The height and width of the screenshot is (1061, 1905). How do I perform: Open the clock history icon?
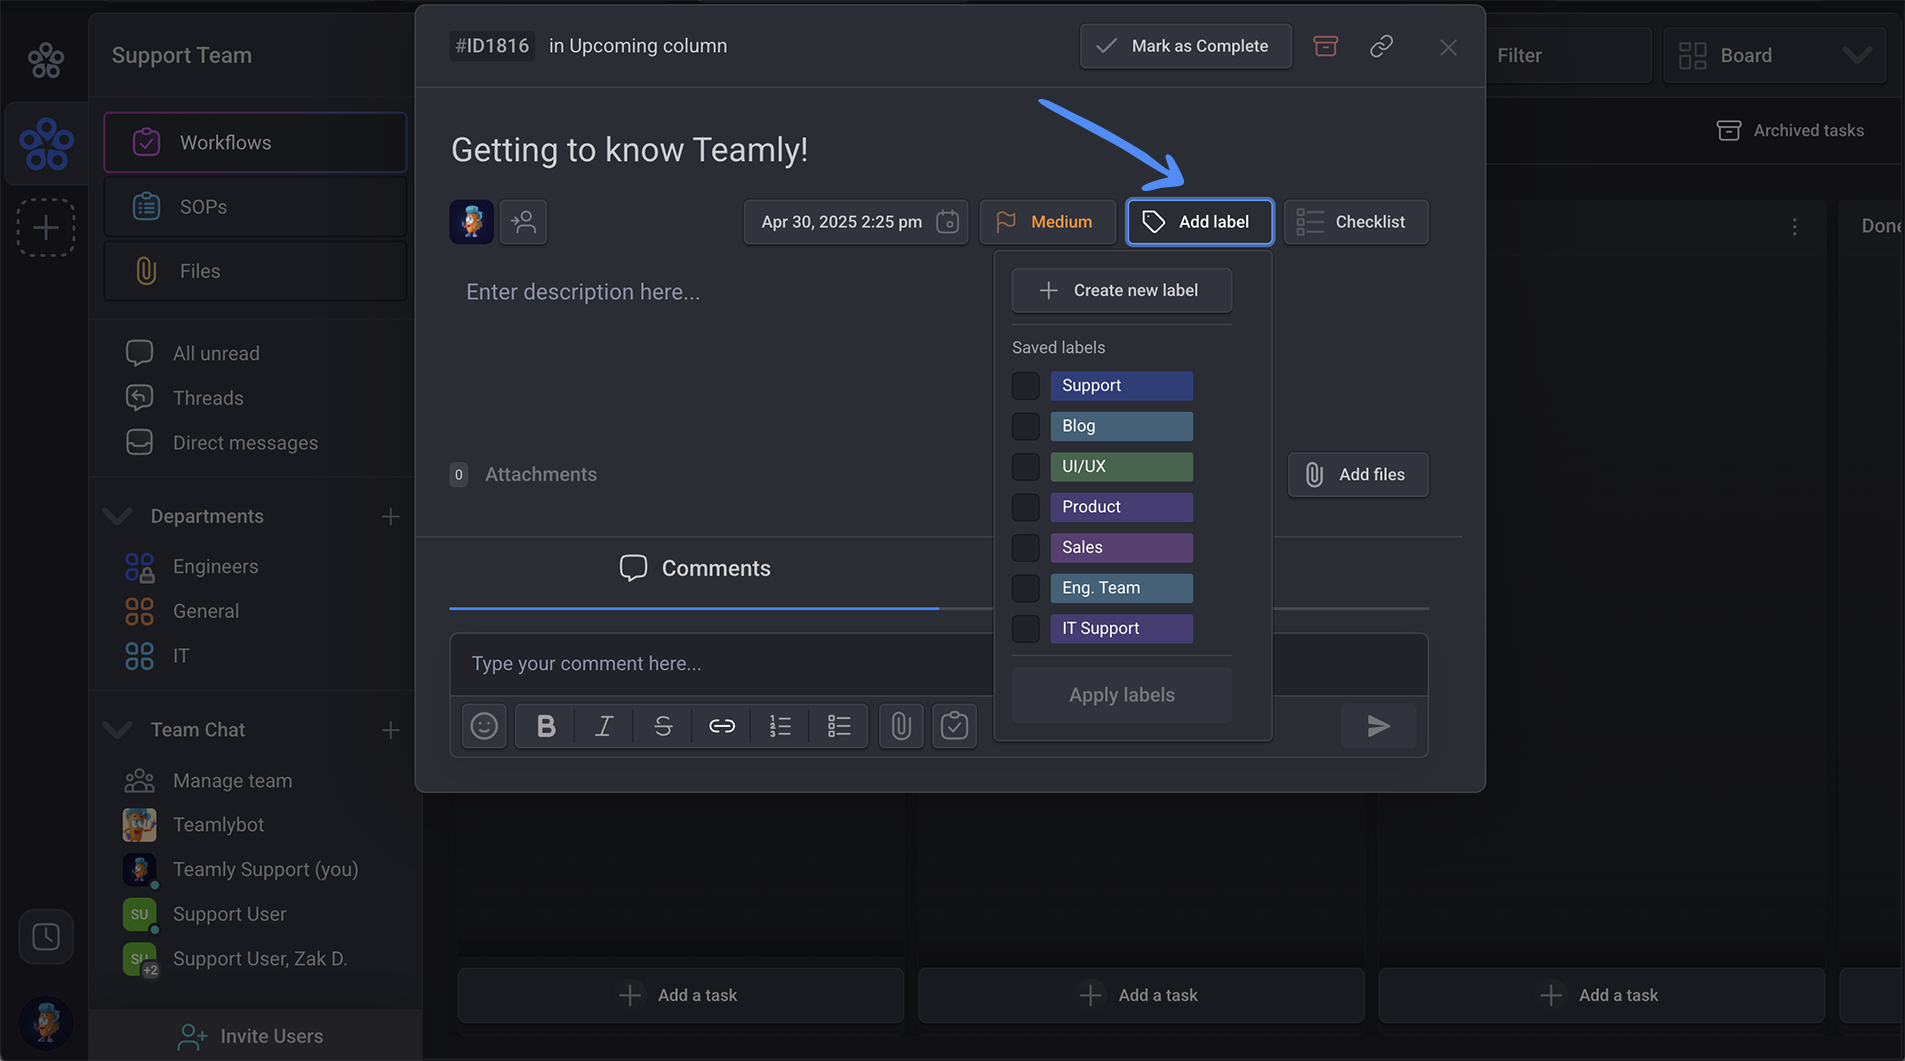click(46, 937)
